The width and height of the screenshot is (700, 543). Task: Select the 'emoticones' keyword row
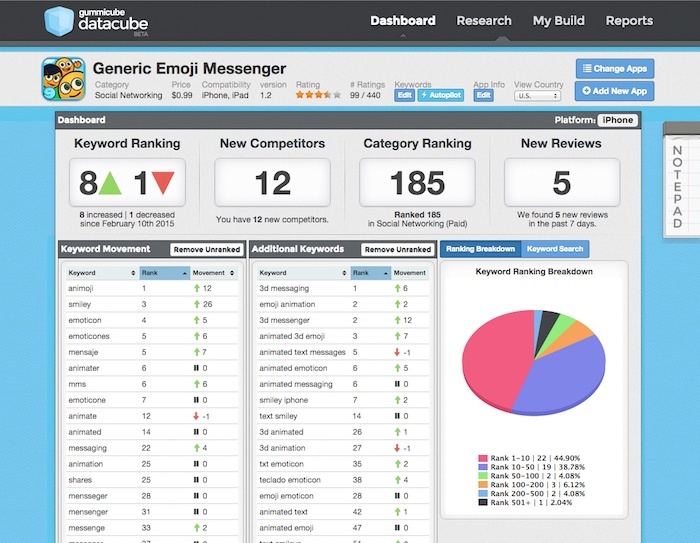click(x=152, y=336)
